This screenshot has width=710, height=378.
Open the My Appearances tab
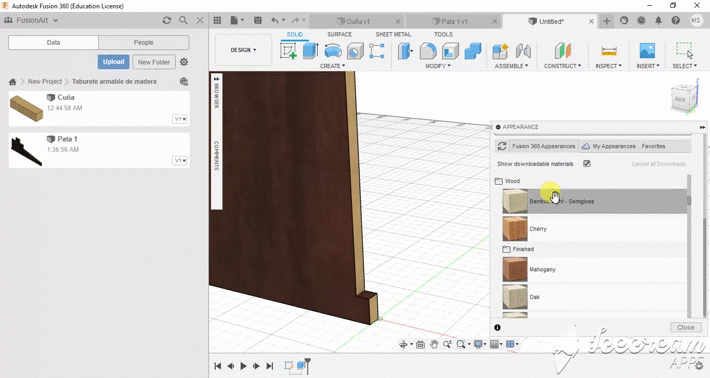pos(609,146)
